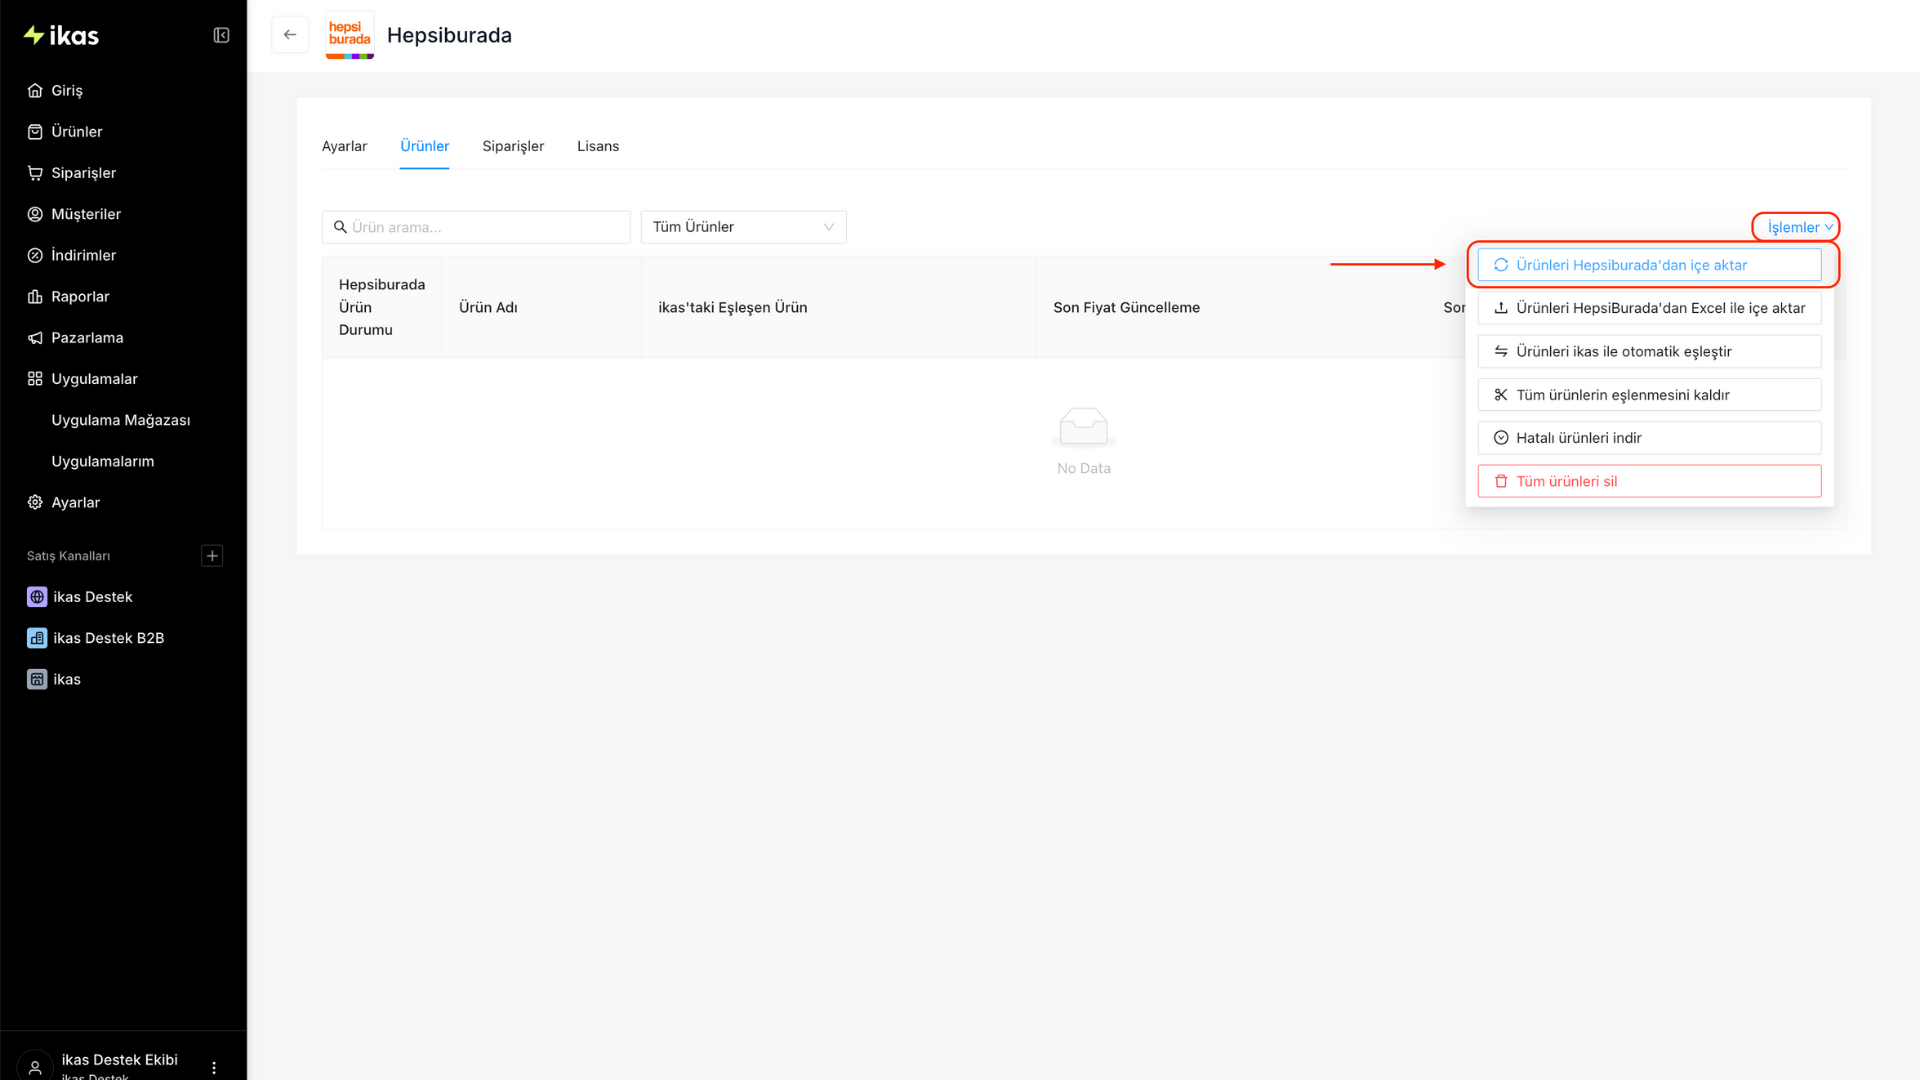Click the scissors icon to remove matches

[1501, 395]
